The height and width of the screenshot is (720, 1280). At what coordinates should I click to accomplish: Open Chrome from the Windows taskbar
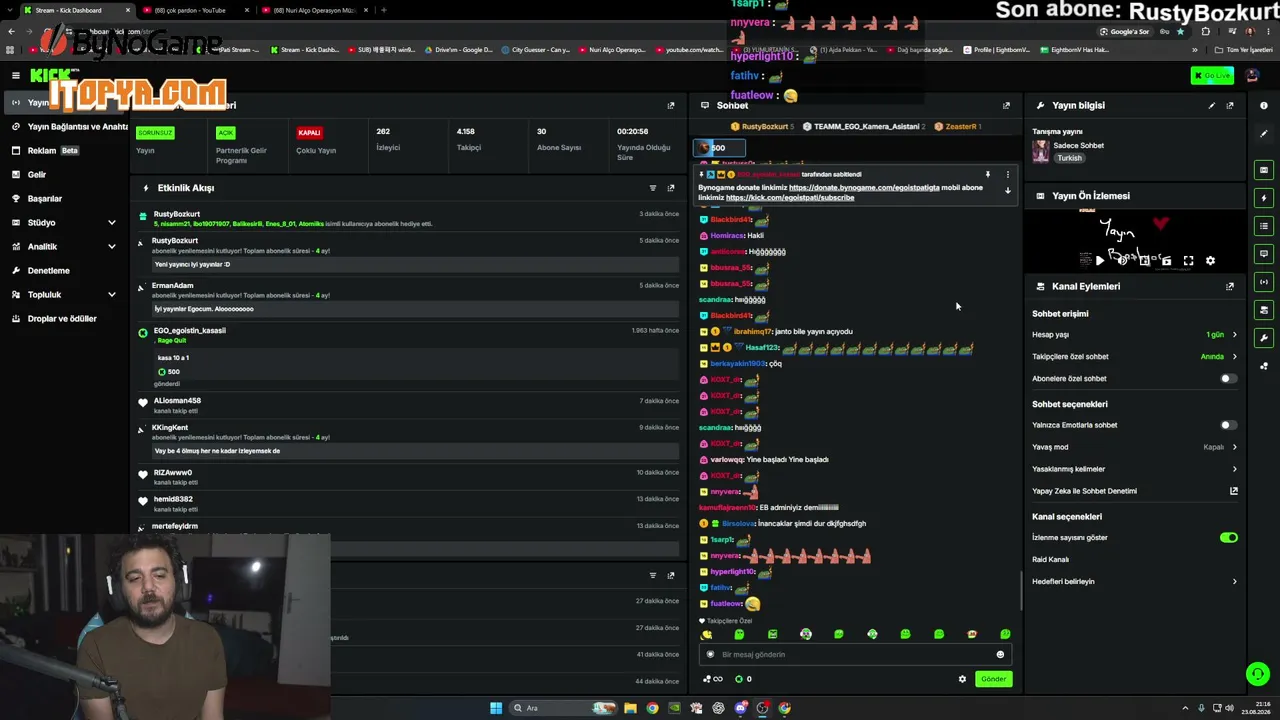[652, 708]
